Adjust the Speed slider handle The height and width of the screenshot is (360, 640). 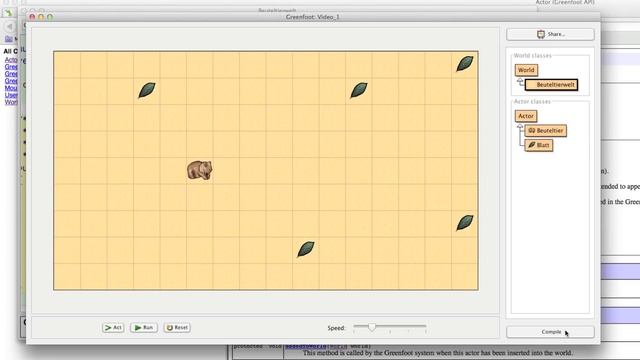(372, 327)
